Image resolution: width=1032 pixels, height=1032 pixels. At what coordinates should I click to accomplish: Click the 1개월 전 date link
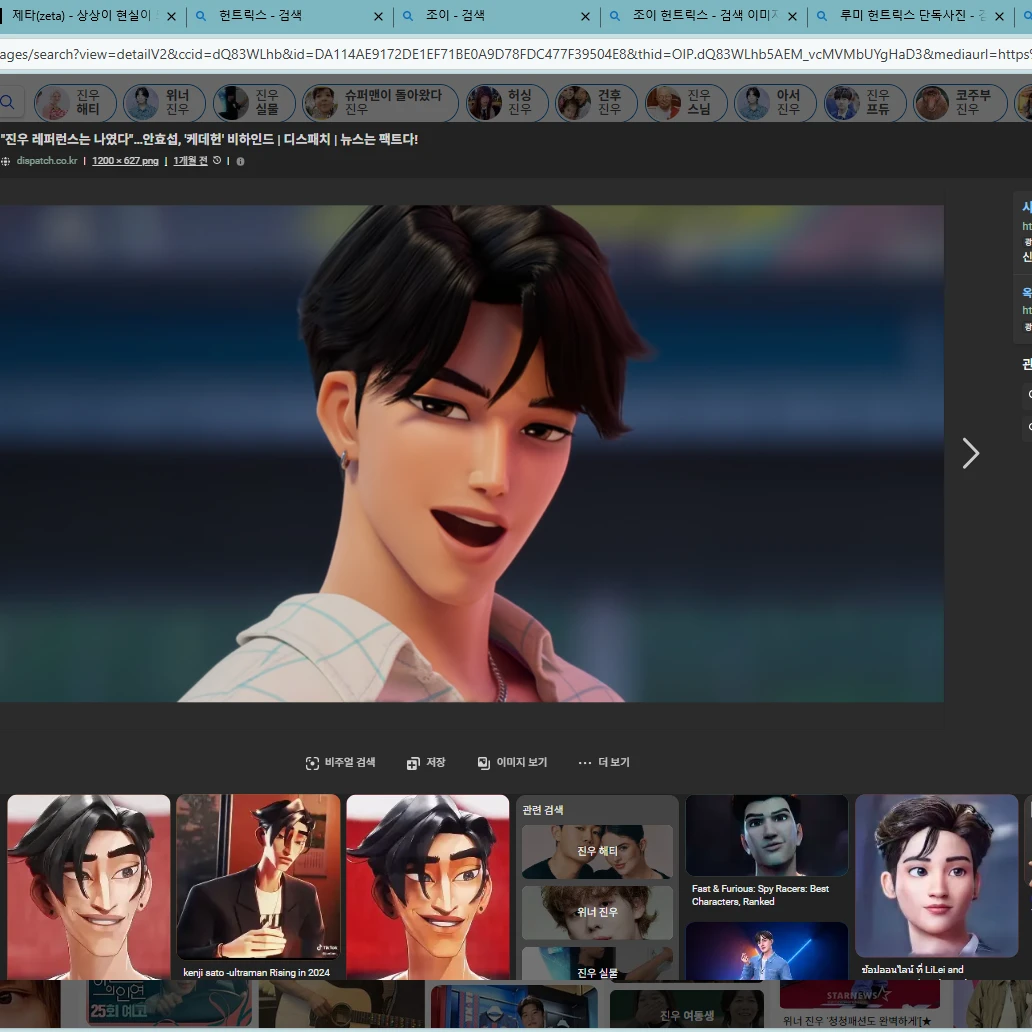pyautogui.click(x=190, y=161)
